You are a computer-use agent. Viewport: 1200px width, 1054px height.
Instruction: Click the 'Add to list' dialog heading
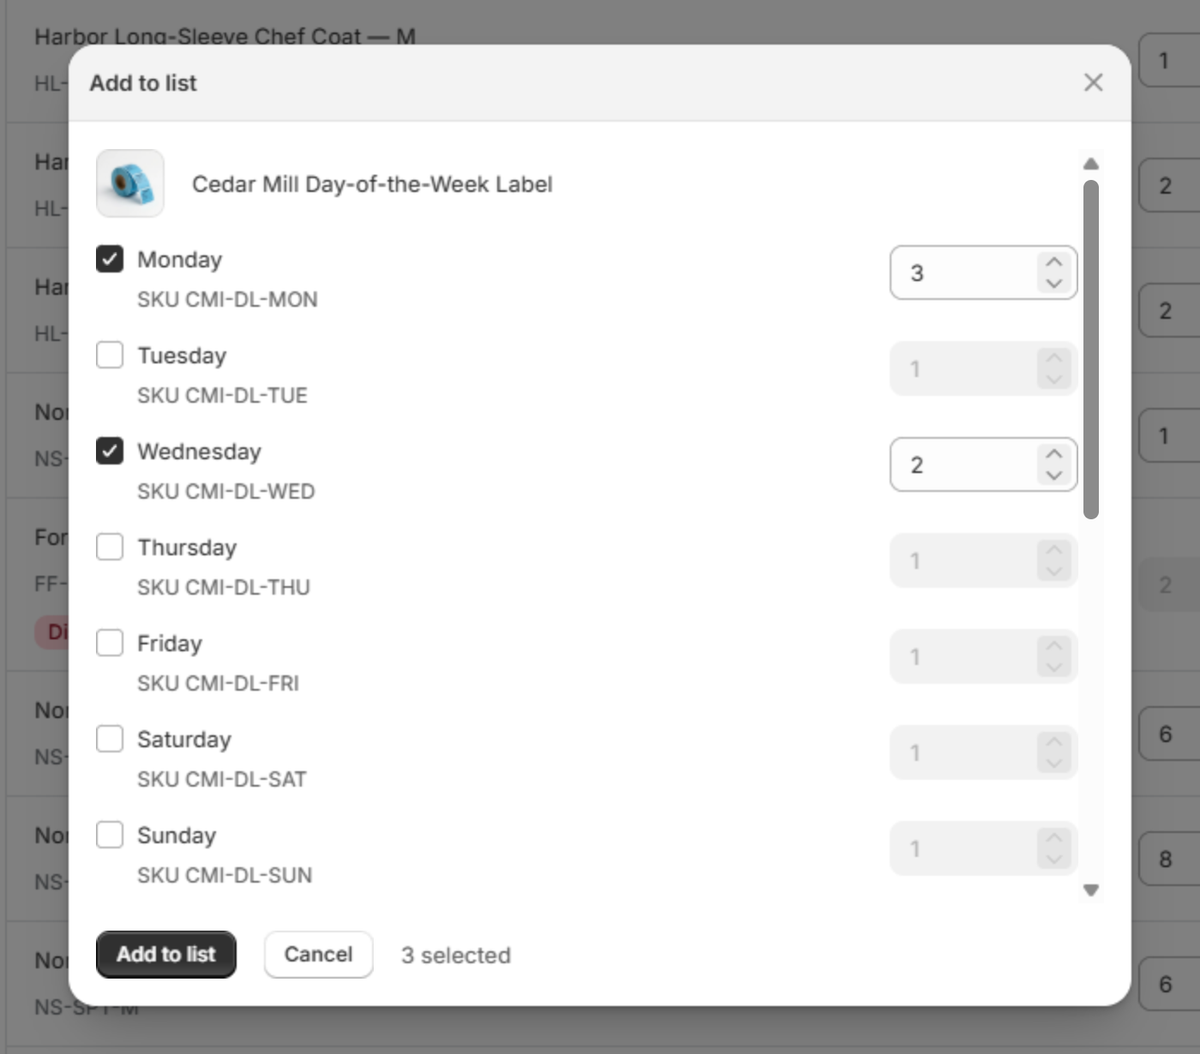point(143,83)
